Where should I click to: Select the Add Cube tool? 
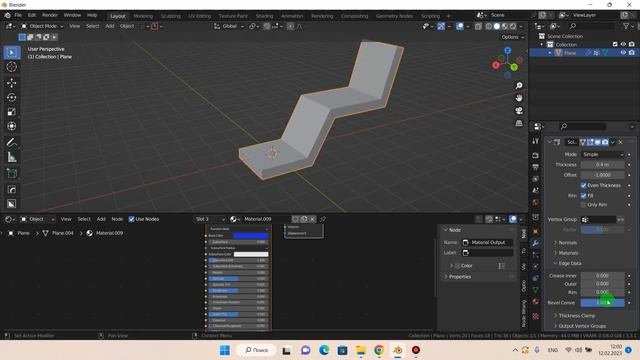coord(11,173)
